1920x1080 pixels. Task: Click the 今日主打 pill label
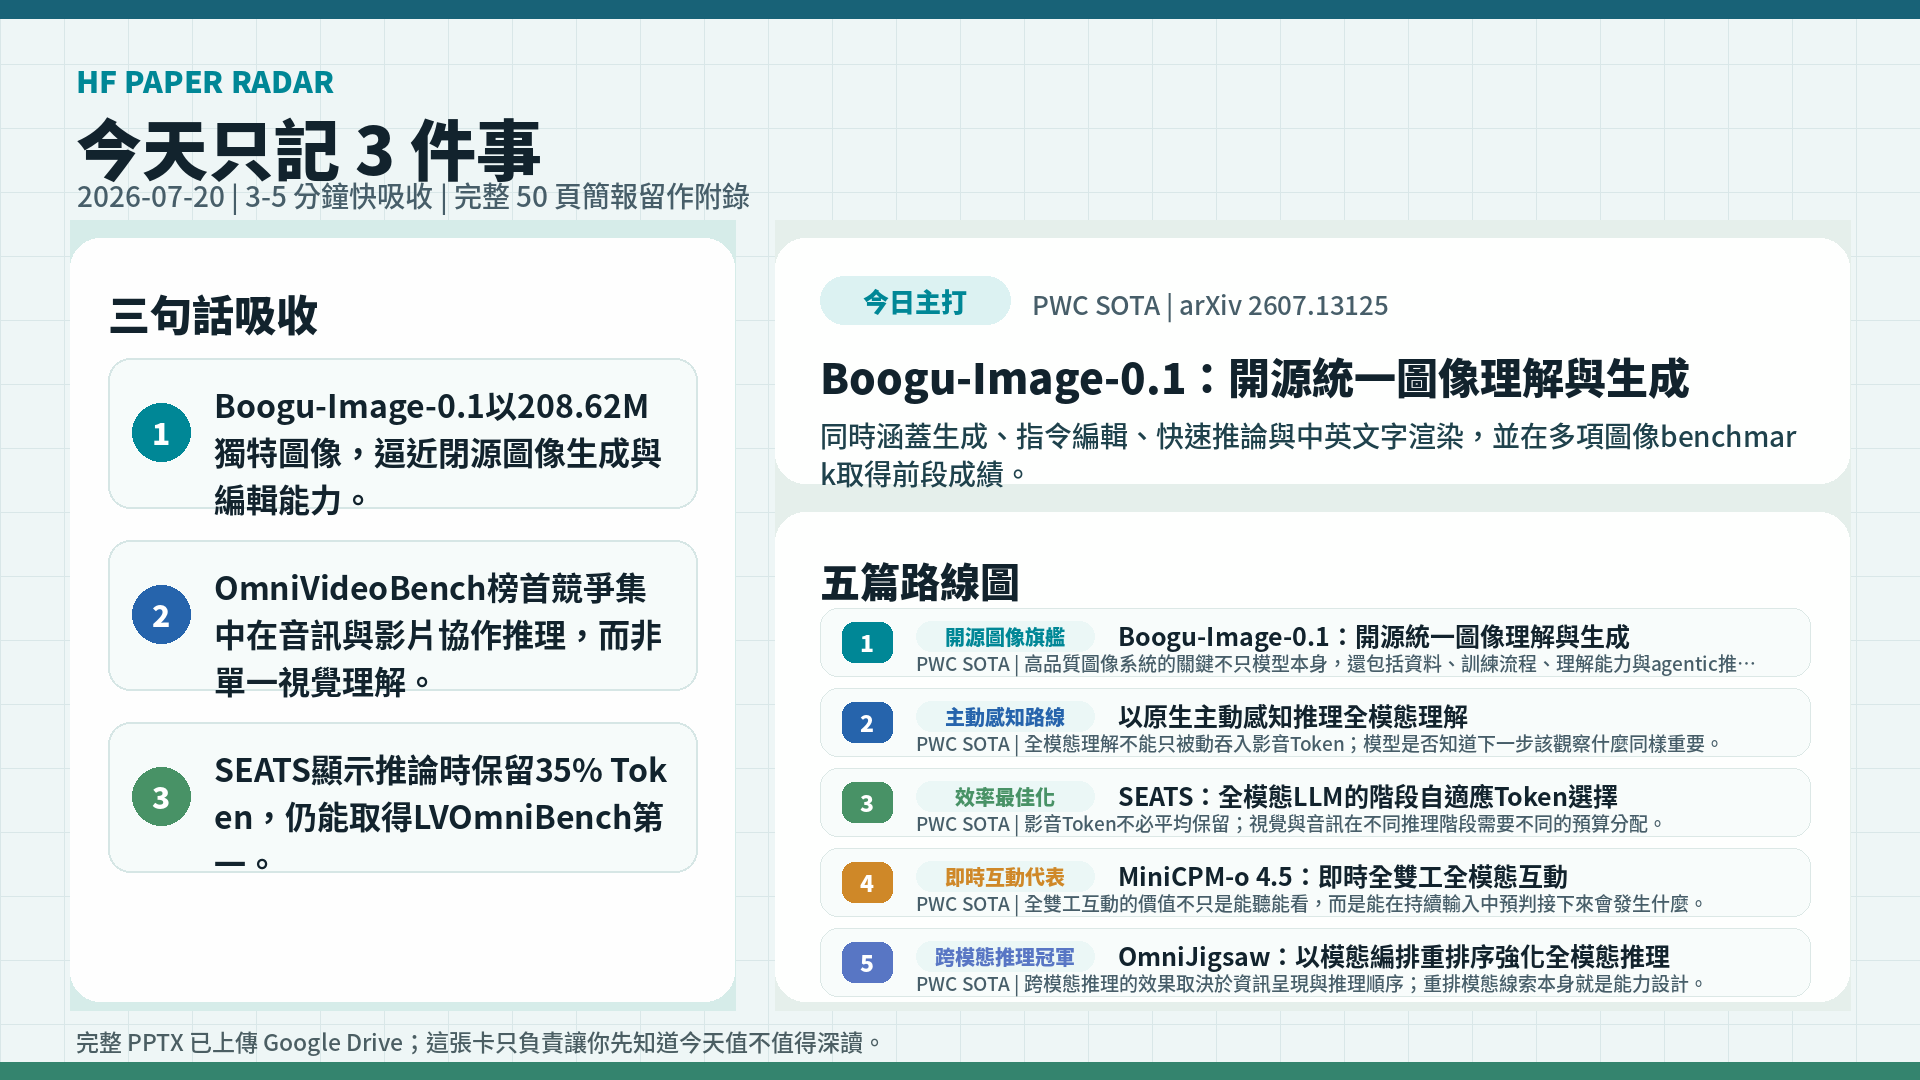tap(915, 301)
